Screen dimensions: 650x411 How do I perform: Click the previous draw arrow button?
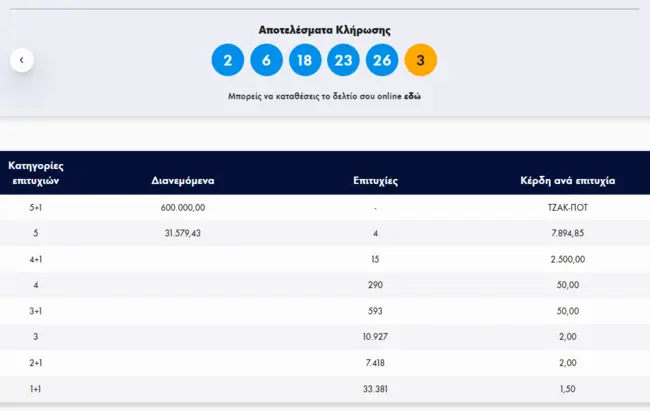[x=22, y=60]
